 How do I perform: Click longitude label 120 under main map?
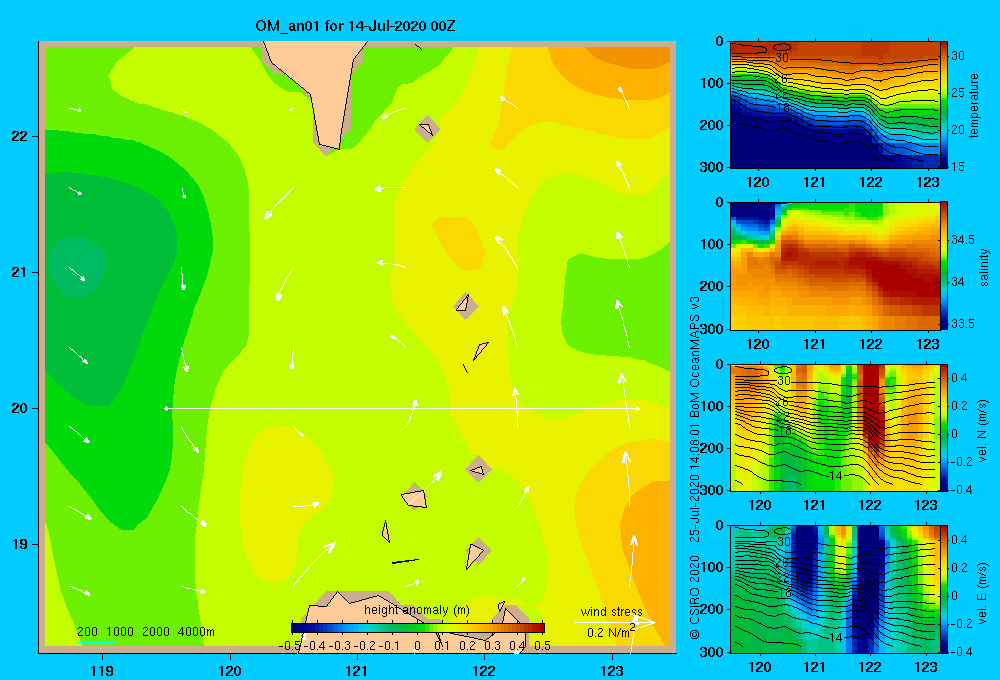(230, 670)
